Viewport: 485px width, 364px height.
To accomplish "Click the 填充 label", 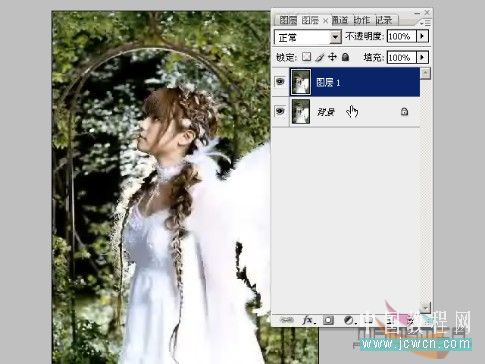I will tap(374, 57).
